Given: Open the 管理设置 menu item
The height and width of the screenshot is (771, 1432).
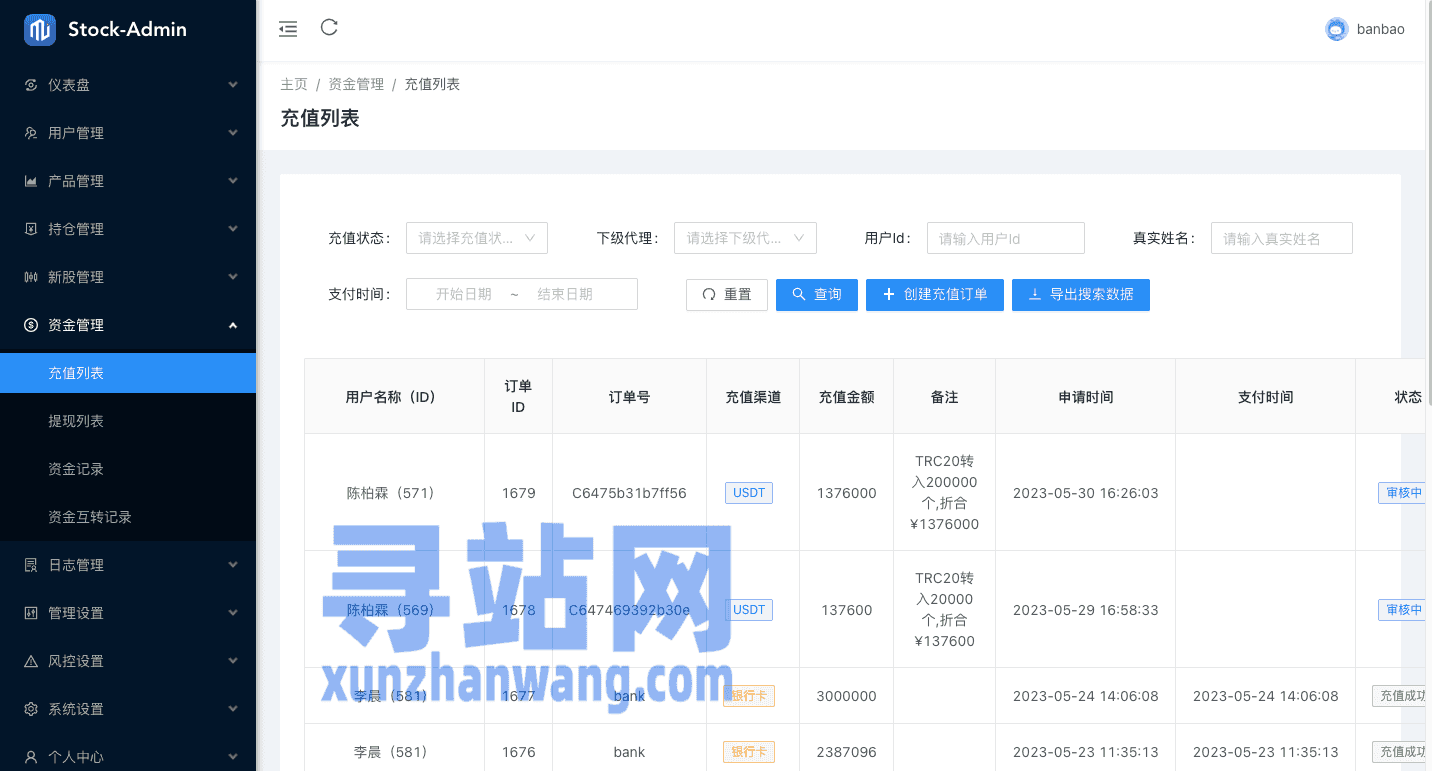Looking at the screenshot, I should (x=128, y=613).
